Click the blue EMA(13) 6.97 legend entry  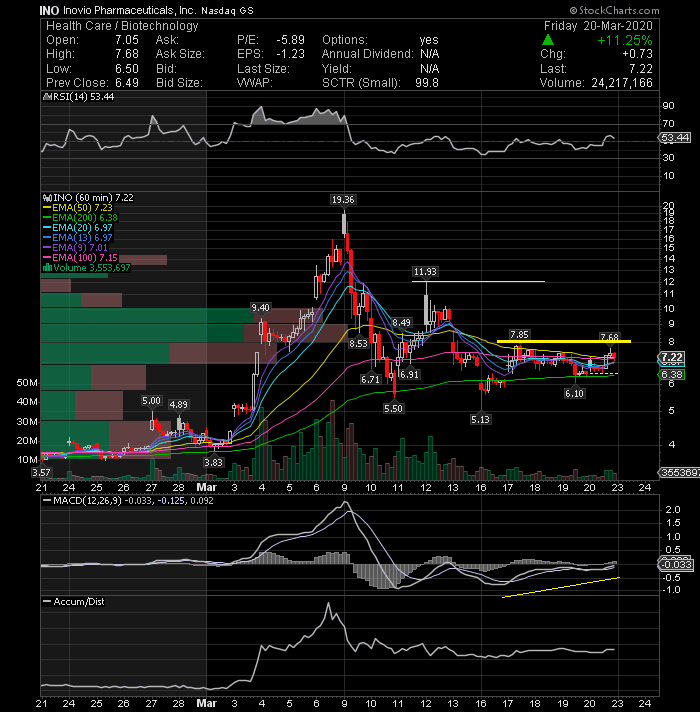point(78,237)
